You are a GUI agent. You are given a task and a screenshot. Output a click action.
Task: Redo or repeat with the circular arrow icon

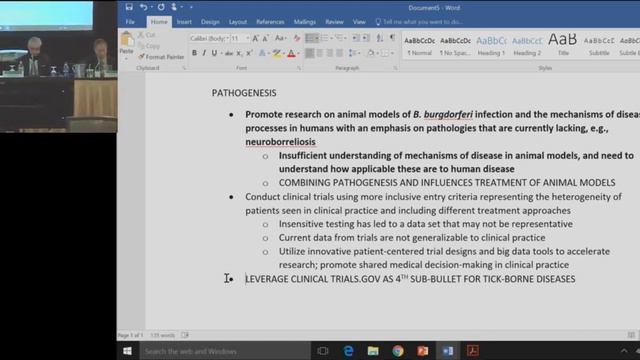[161, 7]
